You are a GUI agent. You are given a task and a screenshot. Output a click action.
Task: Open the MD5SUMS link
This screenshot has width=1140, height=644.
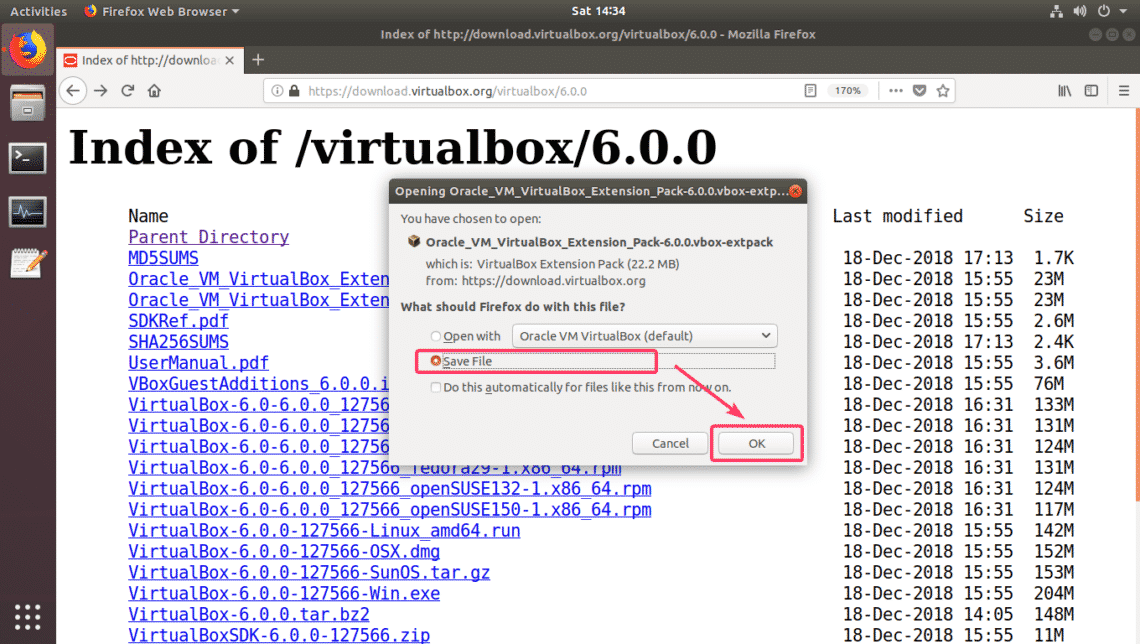[x=164, y=258]
